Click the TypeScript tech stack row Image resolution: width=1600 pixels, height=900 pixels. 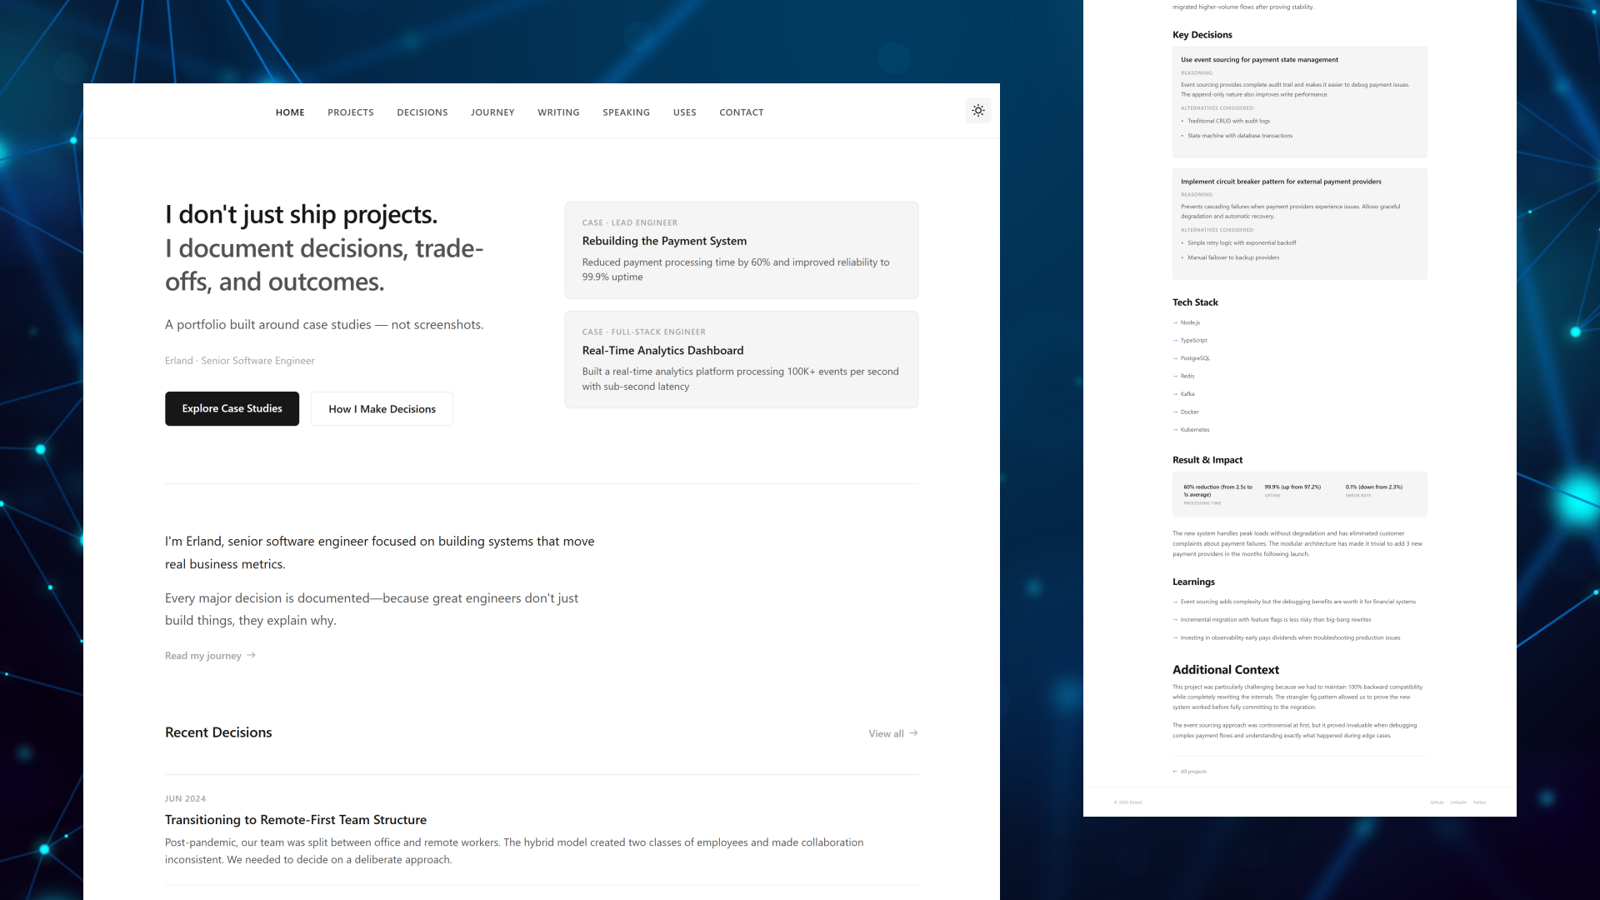(x=1190, y=340)
